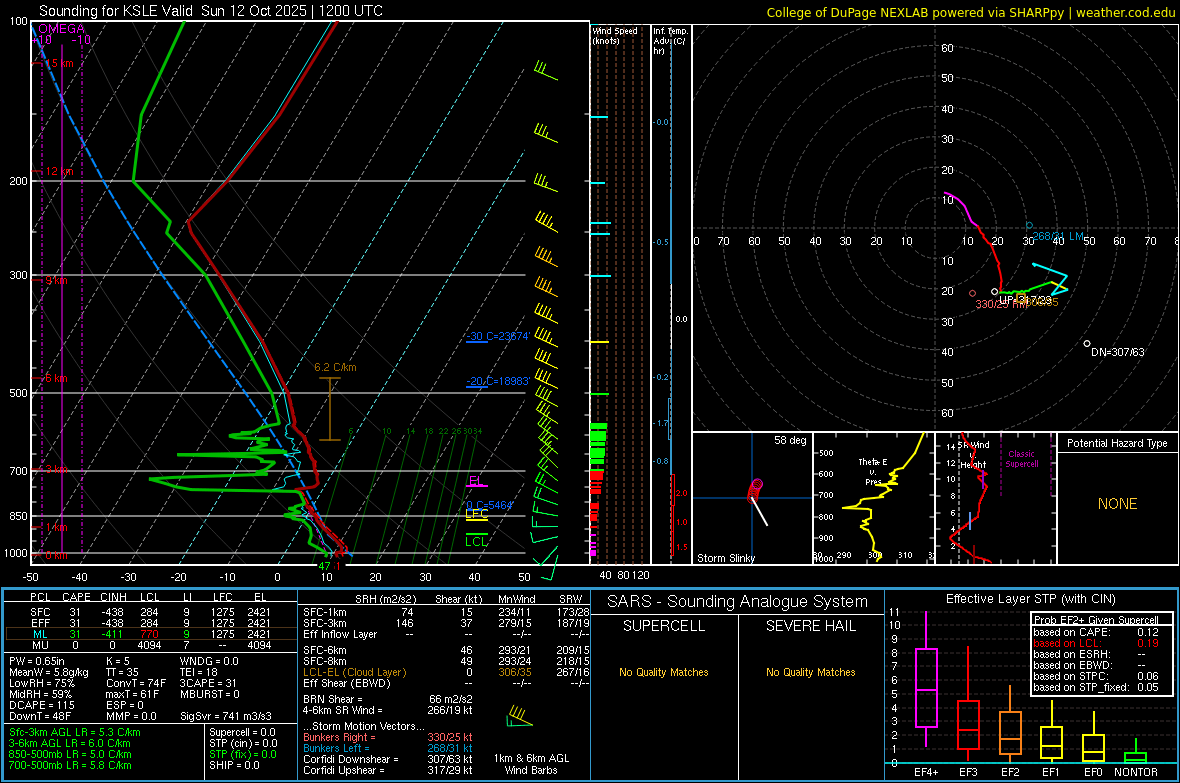Click the yellow LFC level label
Viewport: 1180px width, 783px height.
(477, 514)
